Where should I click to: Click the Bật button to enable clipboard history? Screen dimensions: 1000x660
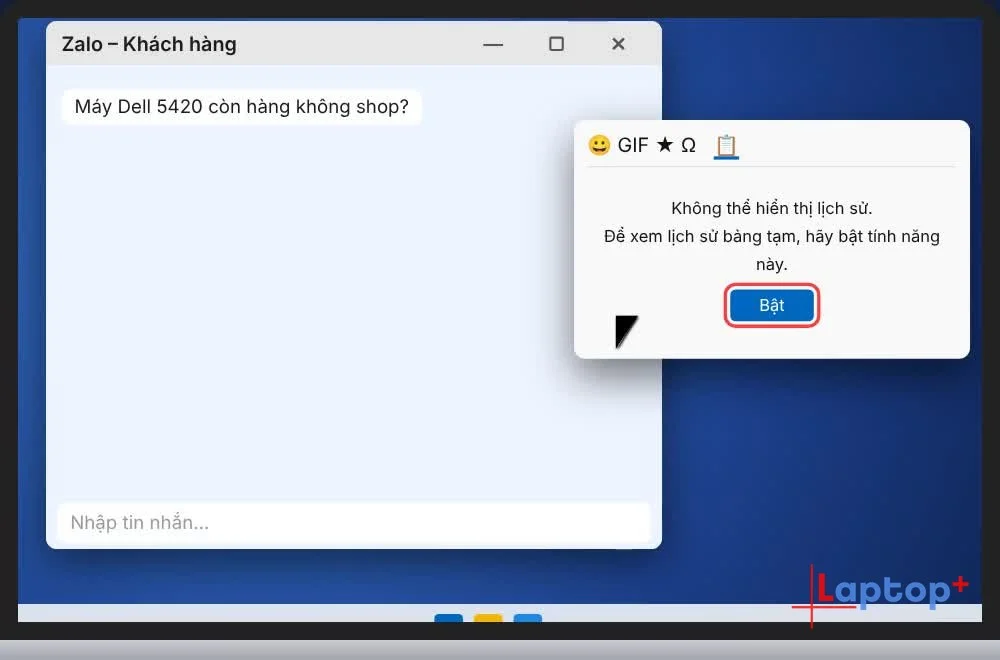tap(772, 305)
